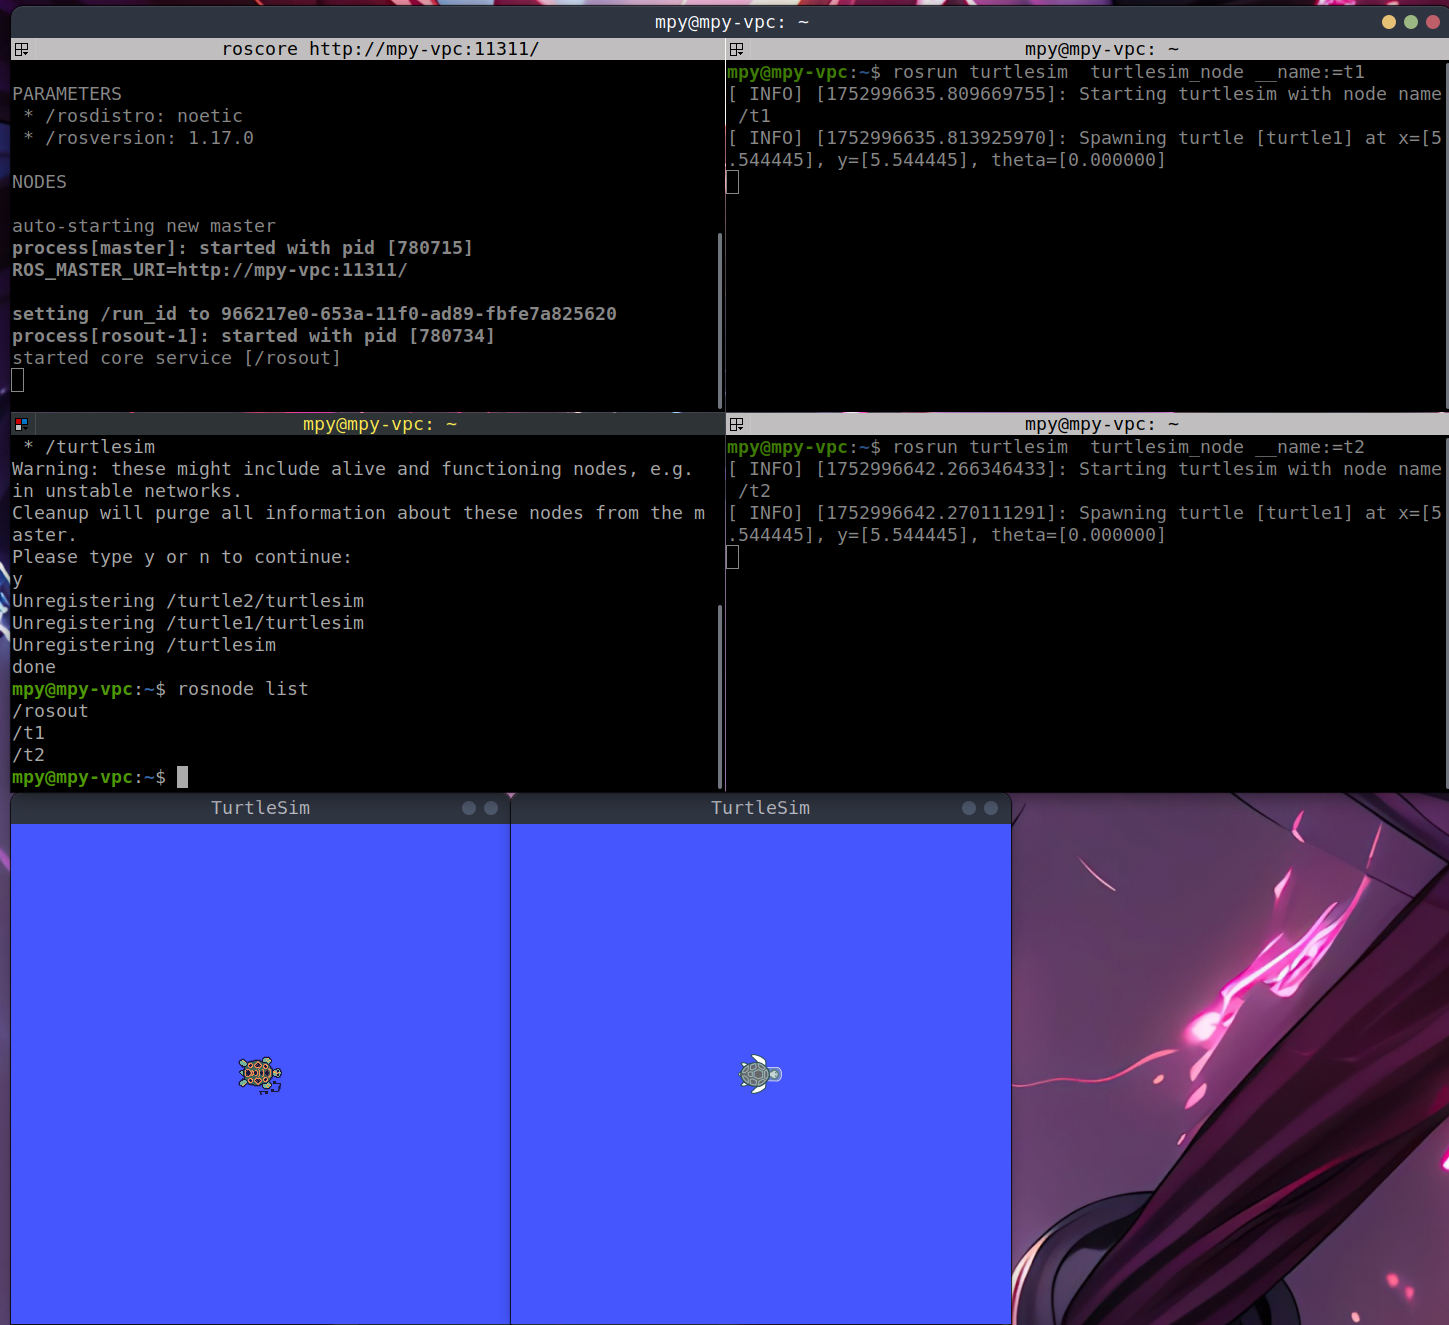Viewport: 1449px width, 1325px height.
Task: Click the scrollbar in the roscore pane
Action: 719,320
